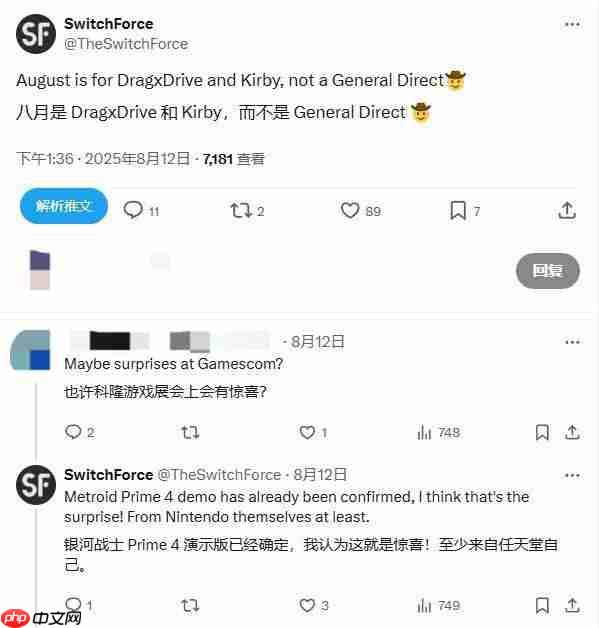
Task: Click the blue 解析推文 button
Action: click(x=64, y=206)
